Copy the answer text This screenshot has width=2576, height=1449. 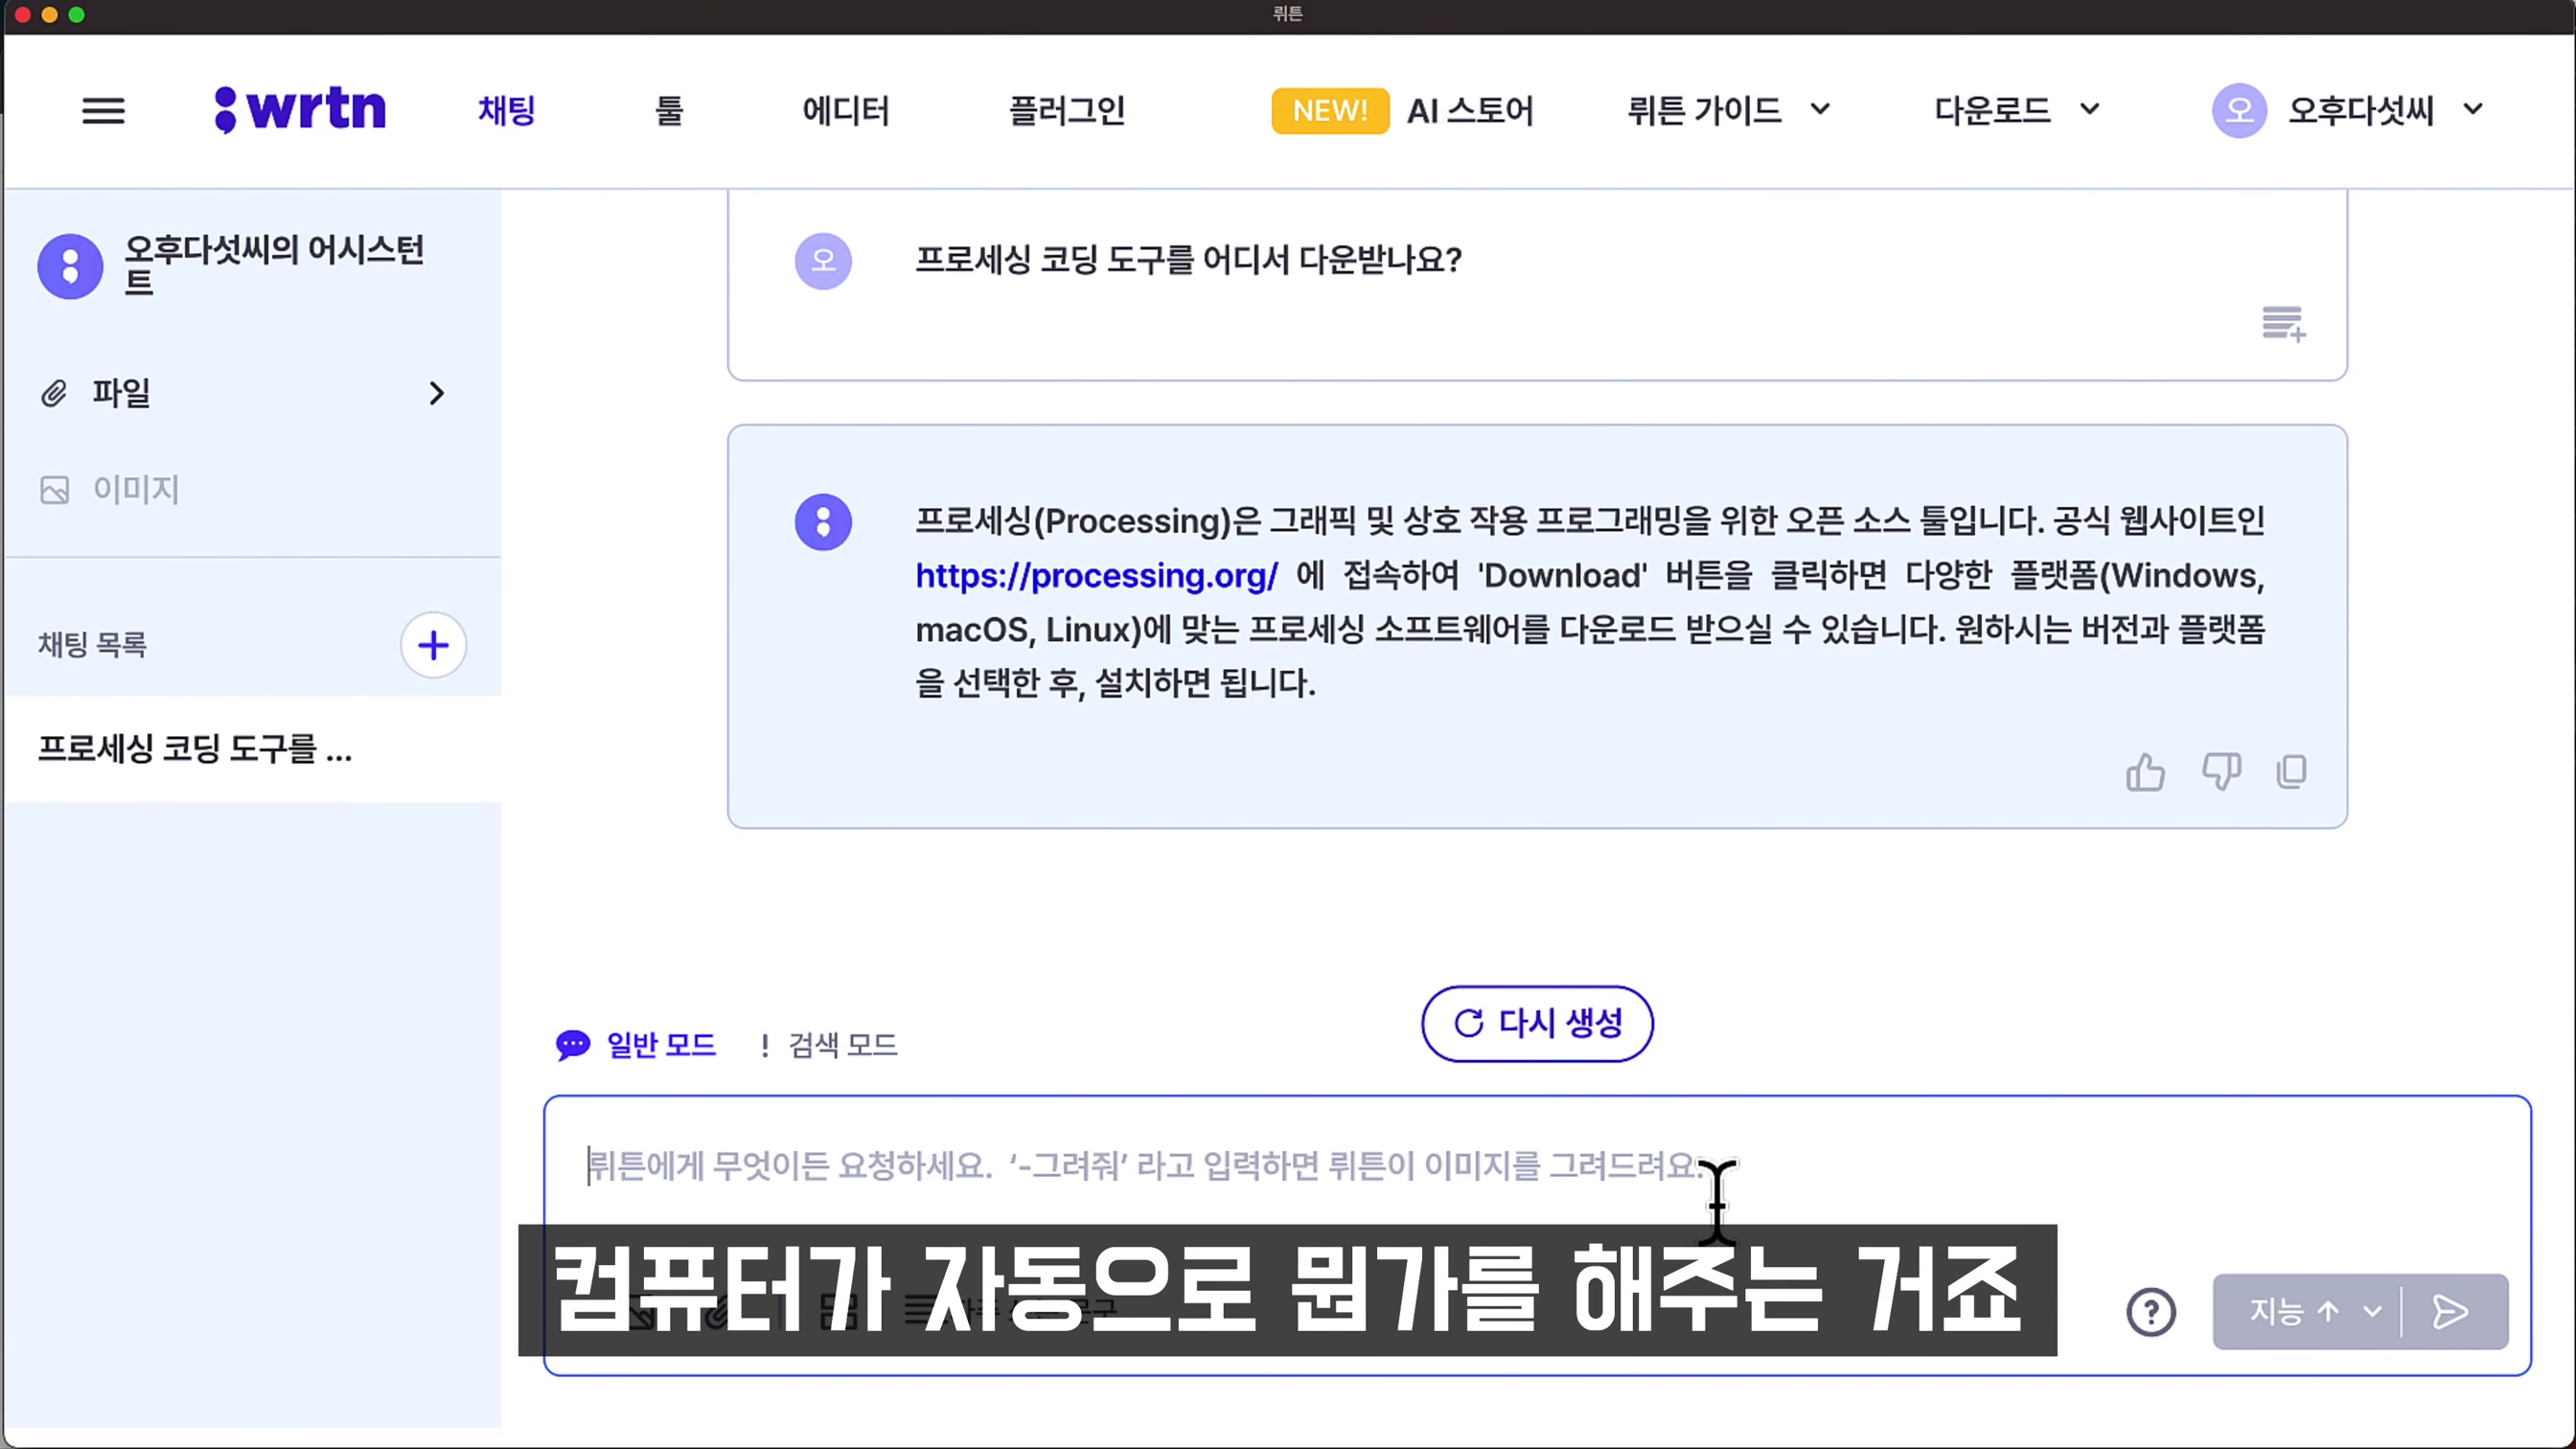(x=2291, y=772)
